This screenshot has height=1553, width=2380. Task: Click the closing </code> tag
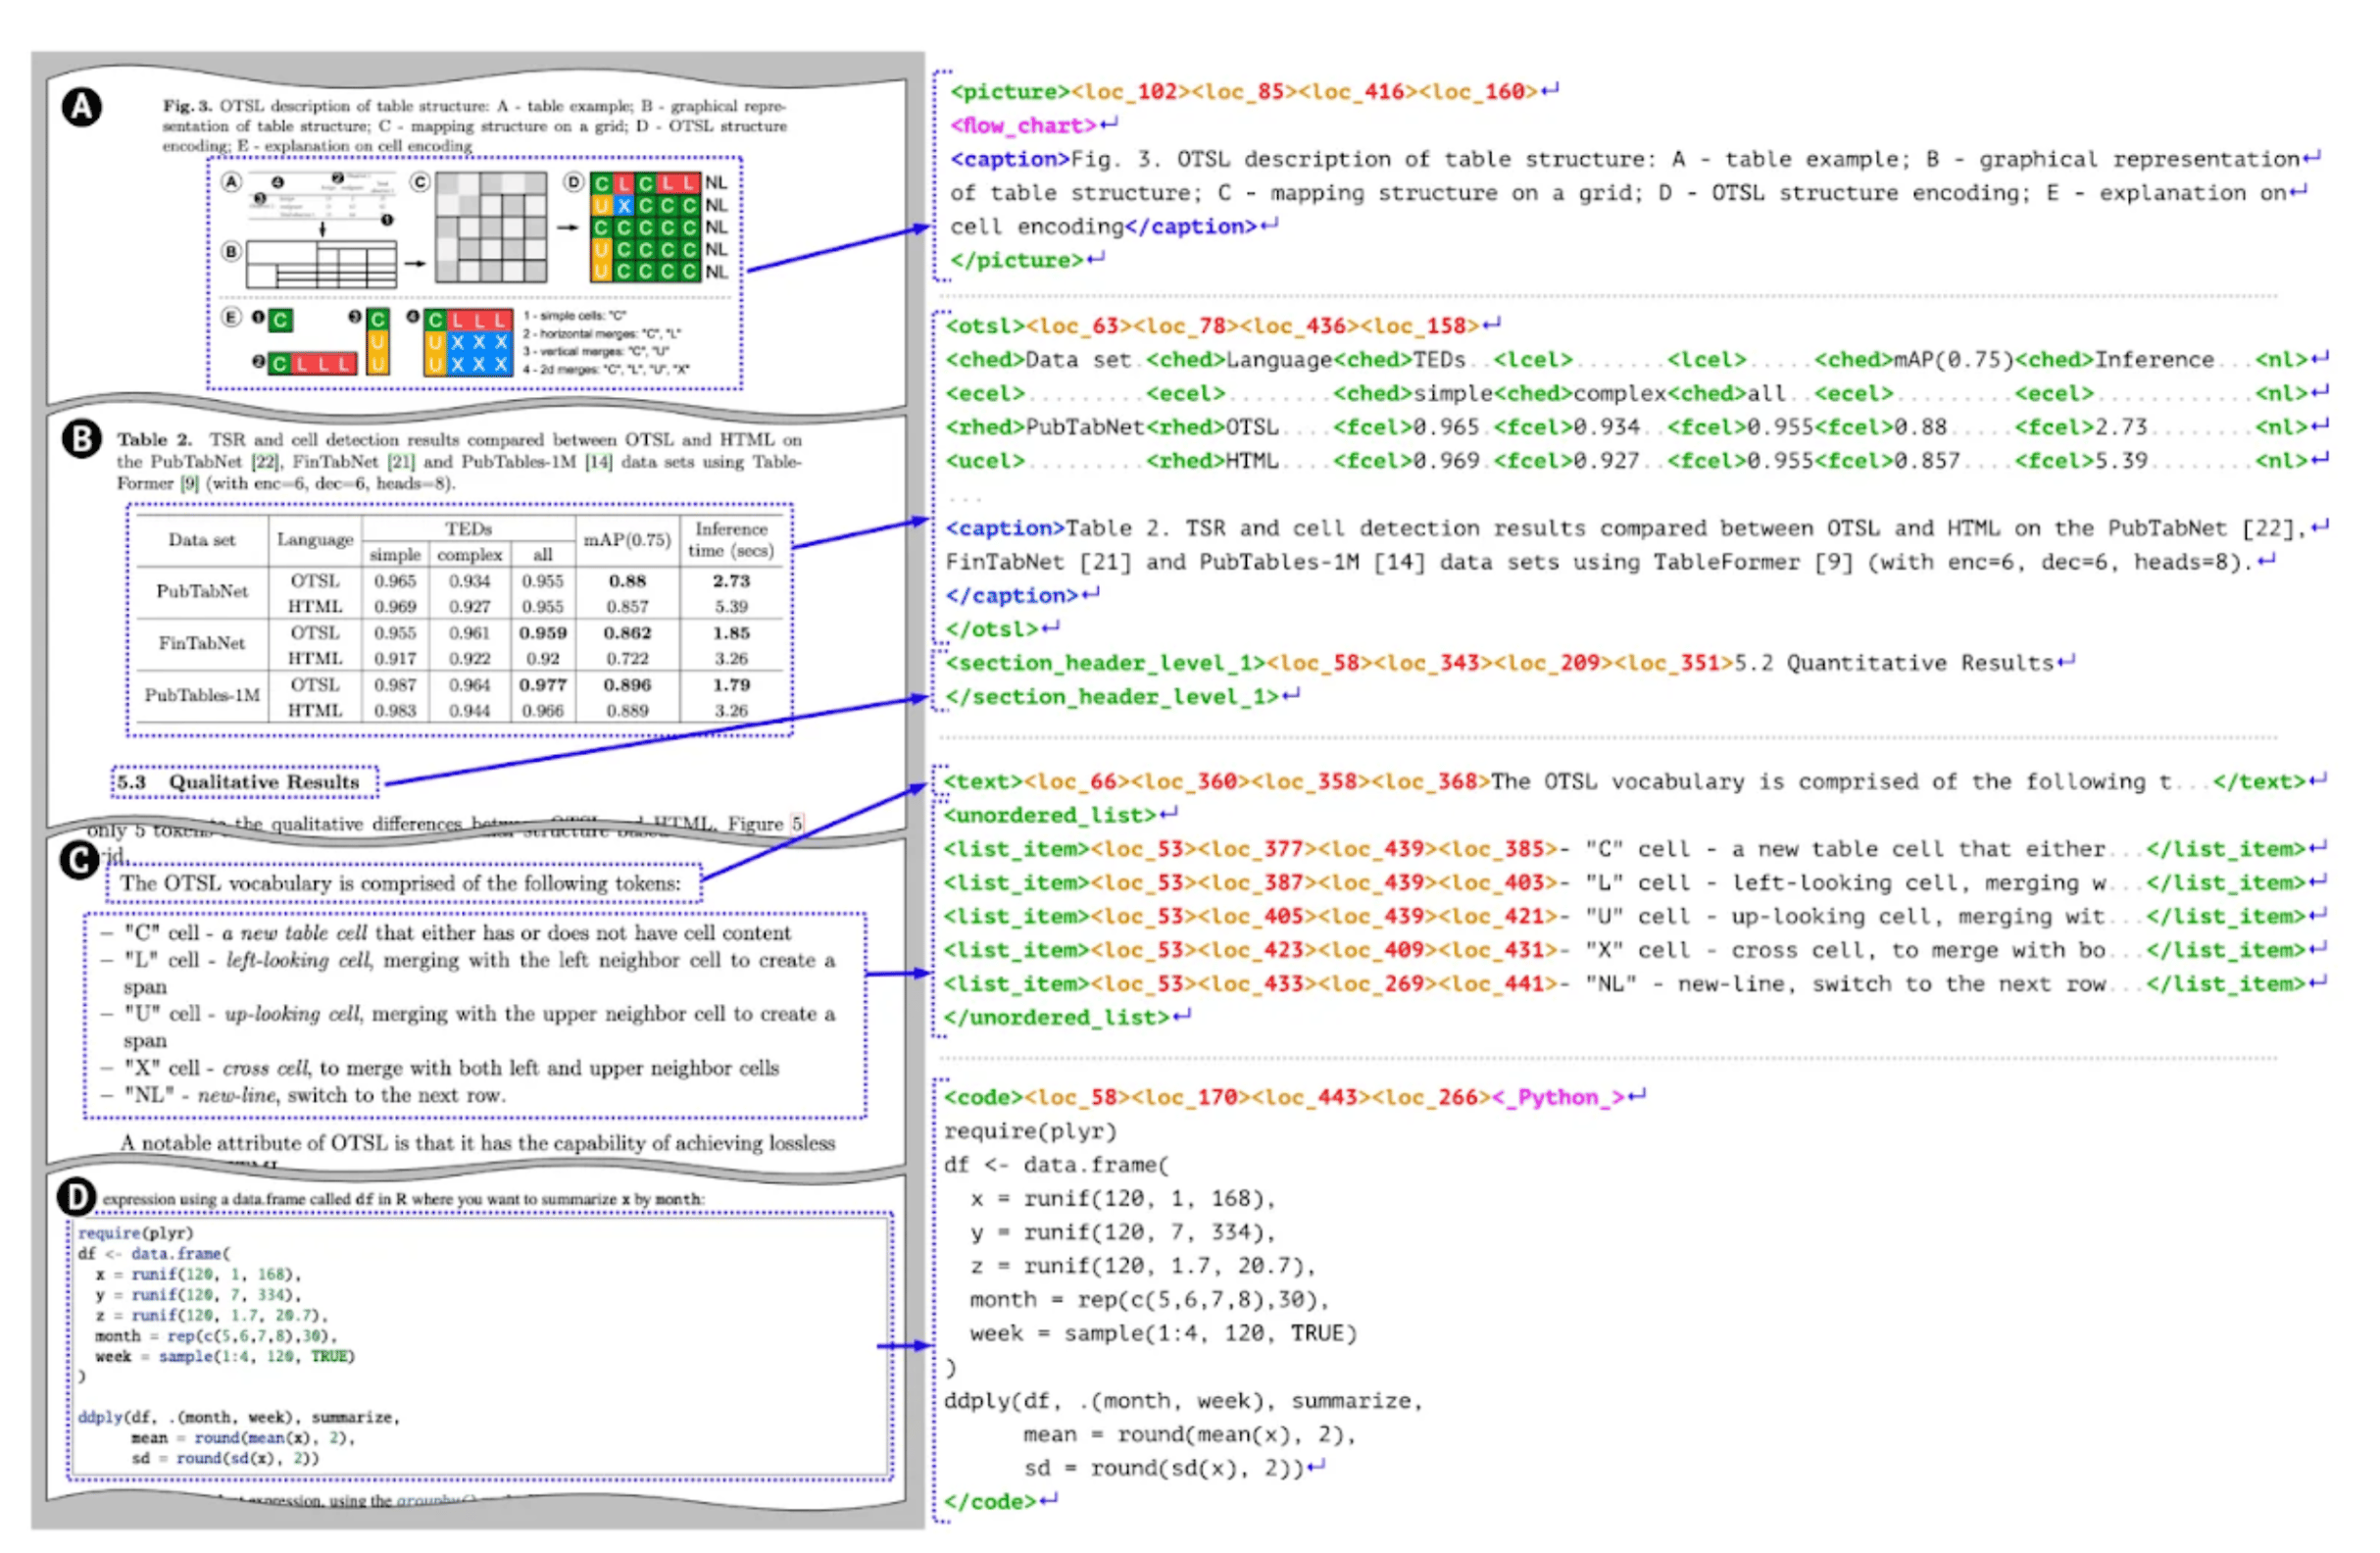point(989,1501)
